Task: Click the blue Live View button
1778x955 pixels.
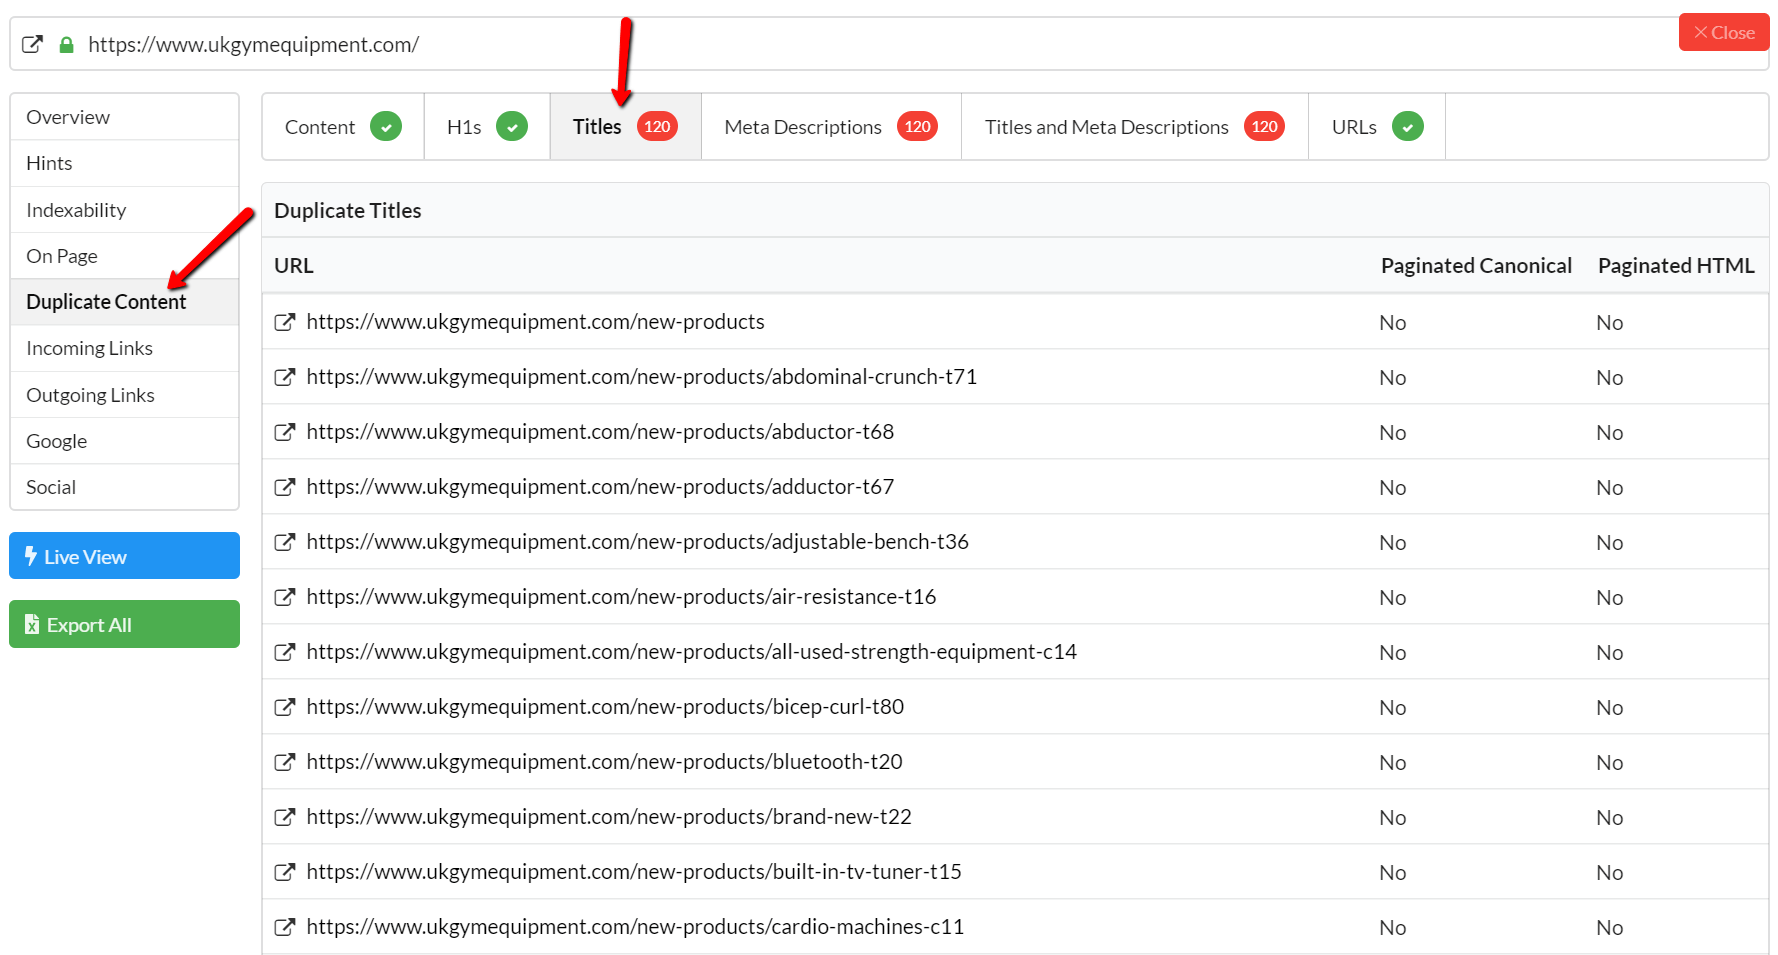Action: (x=125, y=556)
